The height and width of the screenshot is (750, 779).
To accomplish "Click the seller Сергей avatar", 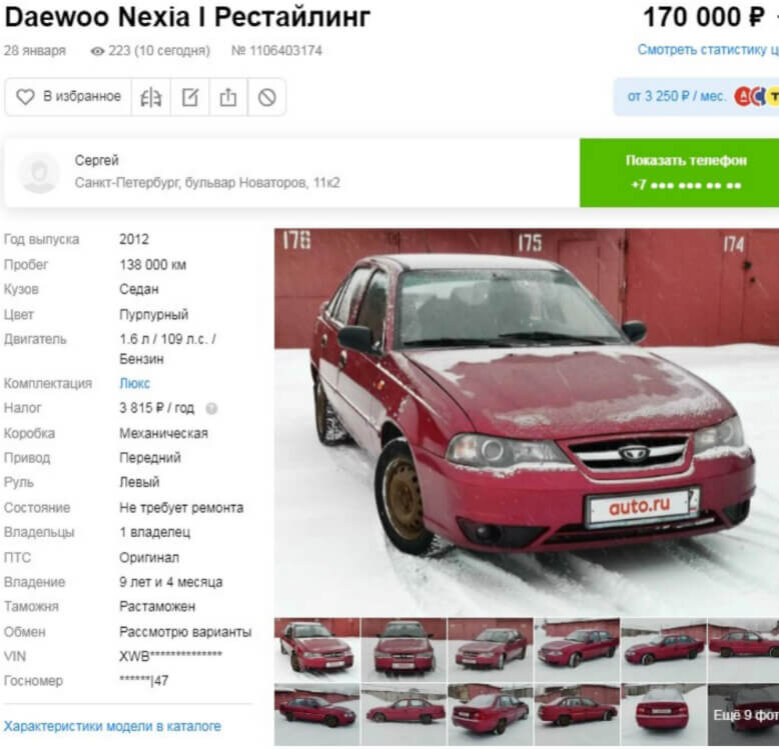I will coord(38,172).
